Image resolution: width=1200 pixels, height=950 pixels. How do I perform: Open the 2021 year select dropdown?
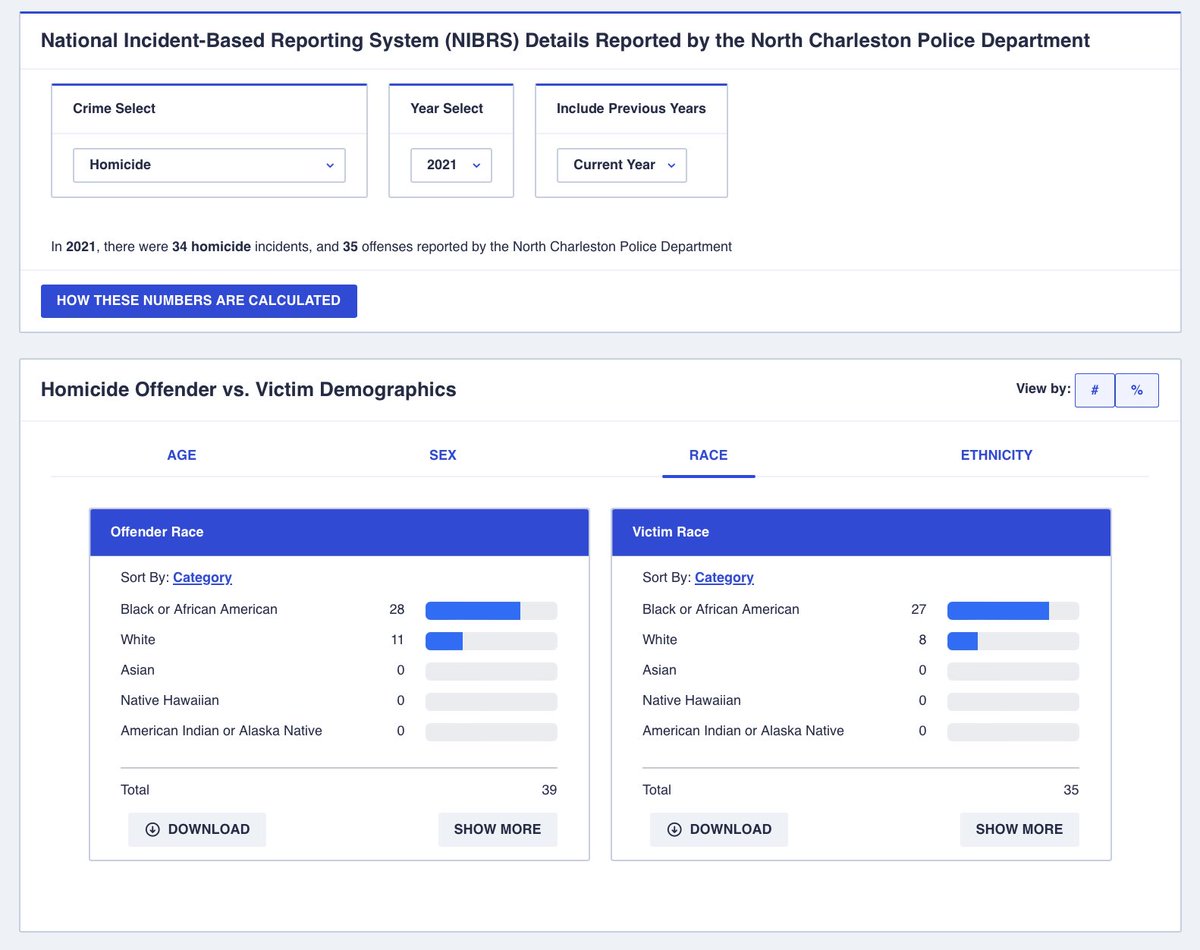[x=451, y=165]
